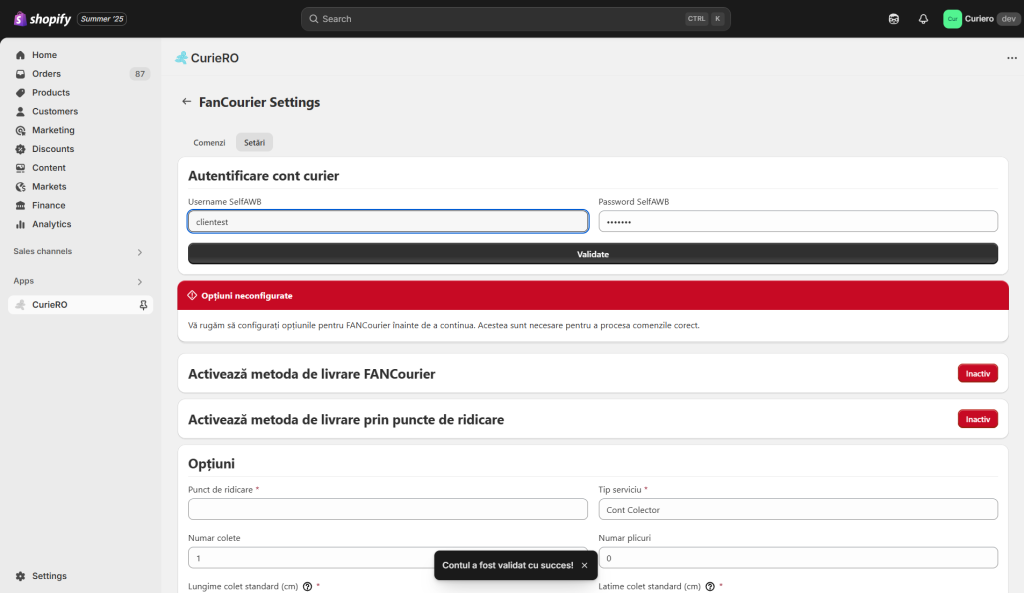
Task: Open Discounts in the sidebar
Action: [x=53, y=150]
